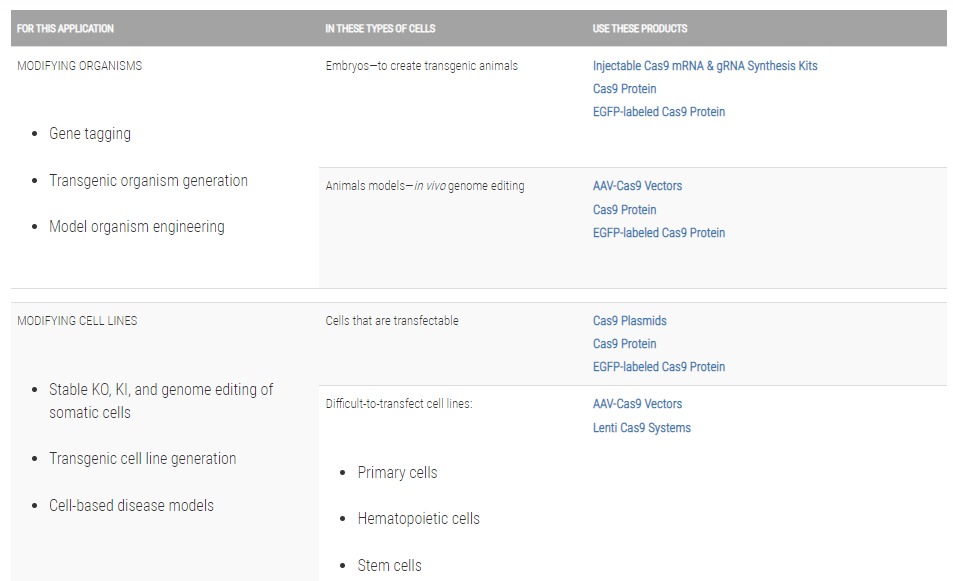Image resolution: width=953 pixels, height=581 pixels.
Task: Open EGFP-labeled Cas9 Protein for transfectable cells
Action: pyautogui.click(x=658, y=367)
